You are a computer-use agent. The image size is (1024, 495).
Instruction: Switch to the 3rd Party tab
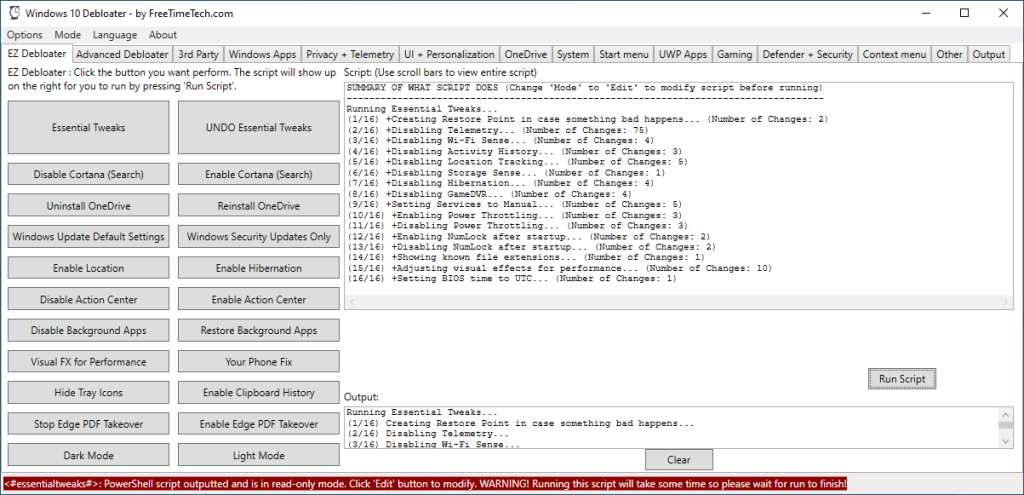coord(199,55)
